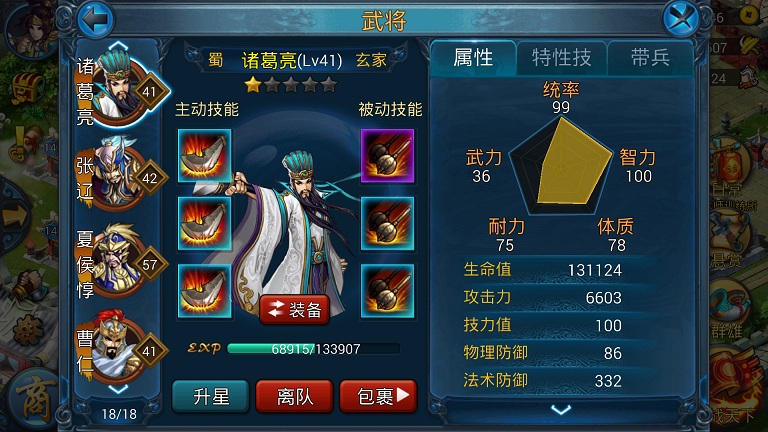Click the 装备 equipment swap button
Viewport: 768px width, 432px height.
click(x=294, y=310)
